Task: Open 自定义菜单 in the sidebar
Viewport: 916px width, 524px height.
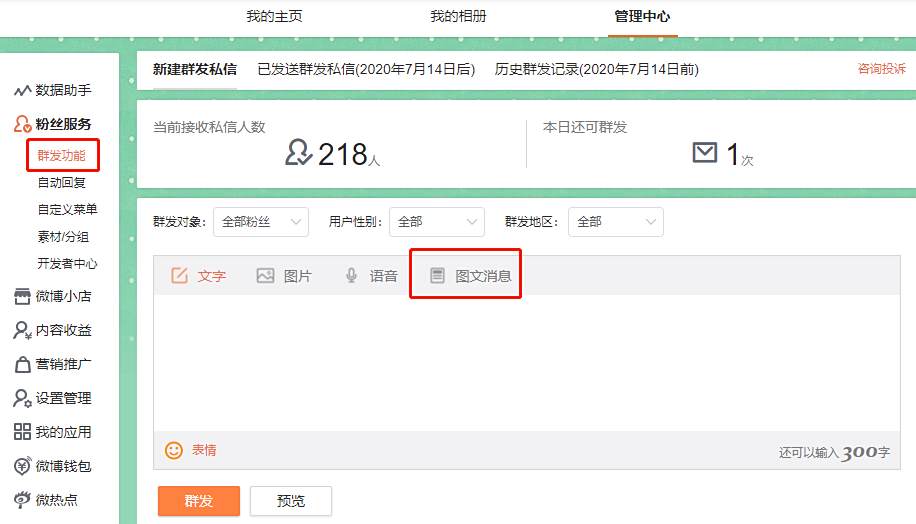Action: (x=67, y=209)
